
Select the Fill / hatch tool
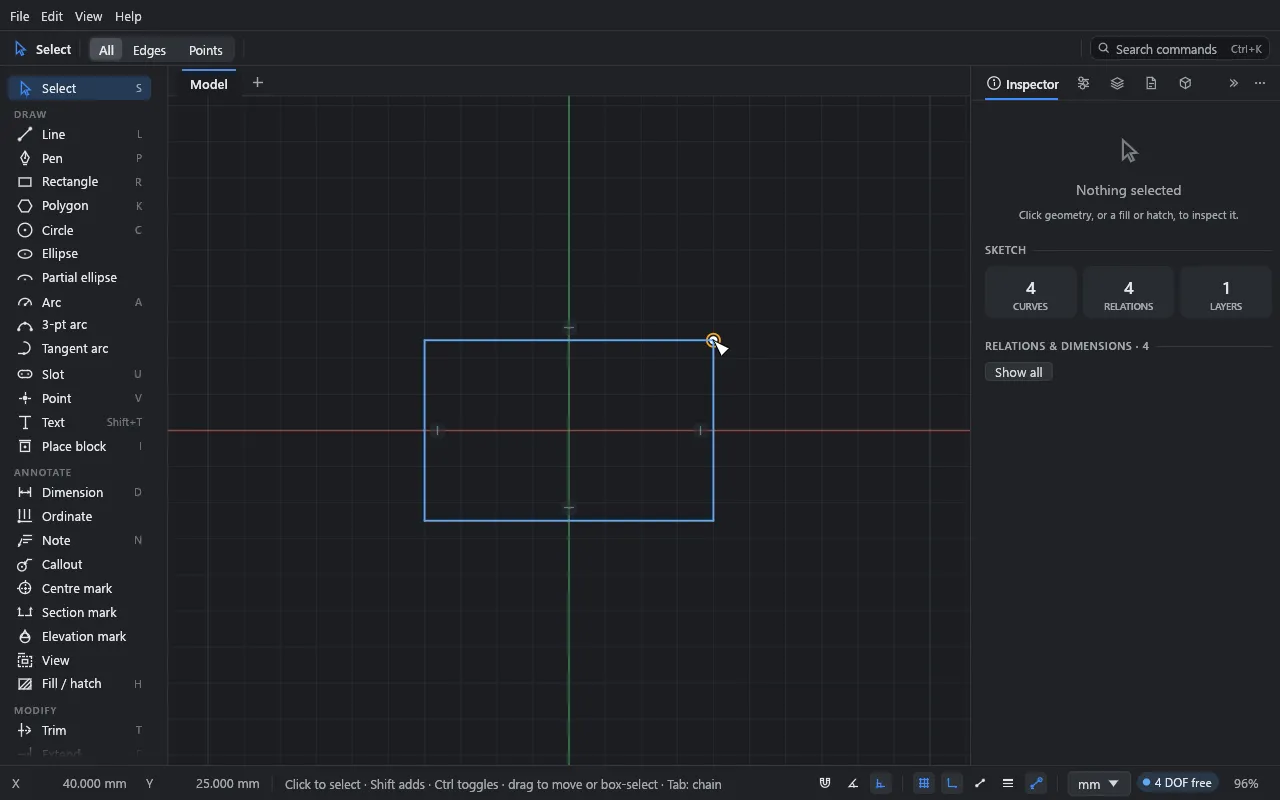(80, 684)
